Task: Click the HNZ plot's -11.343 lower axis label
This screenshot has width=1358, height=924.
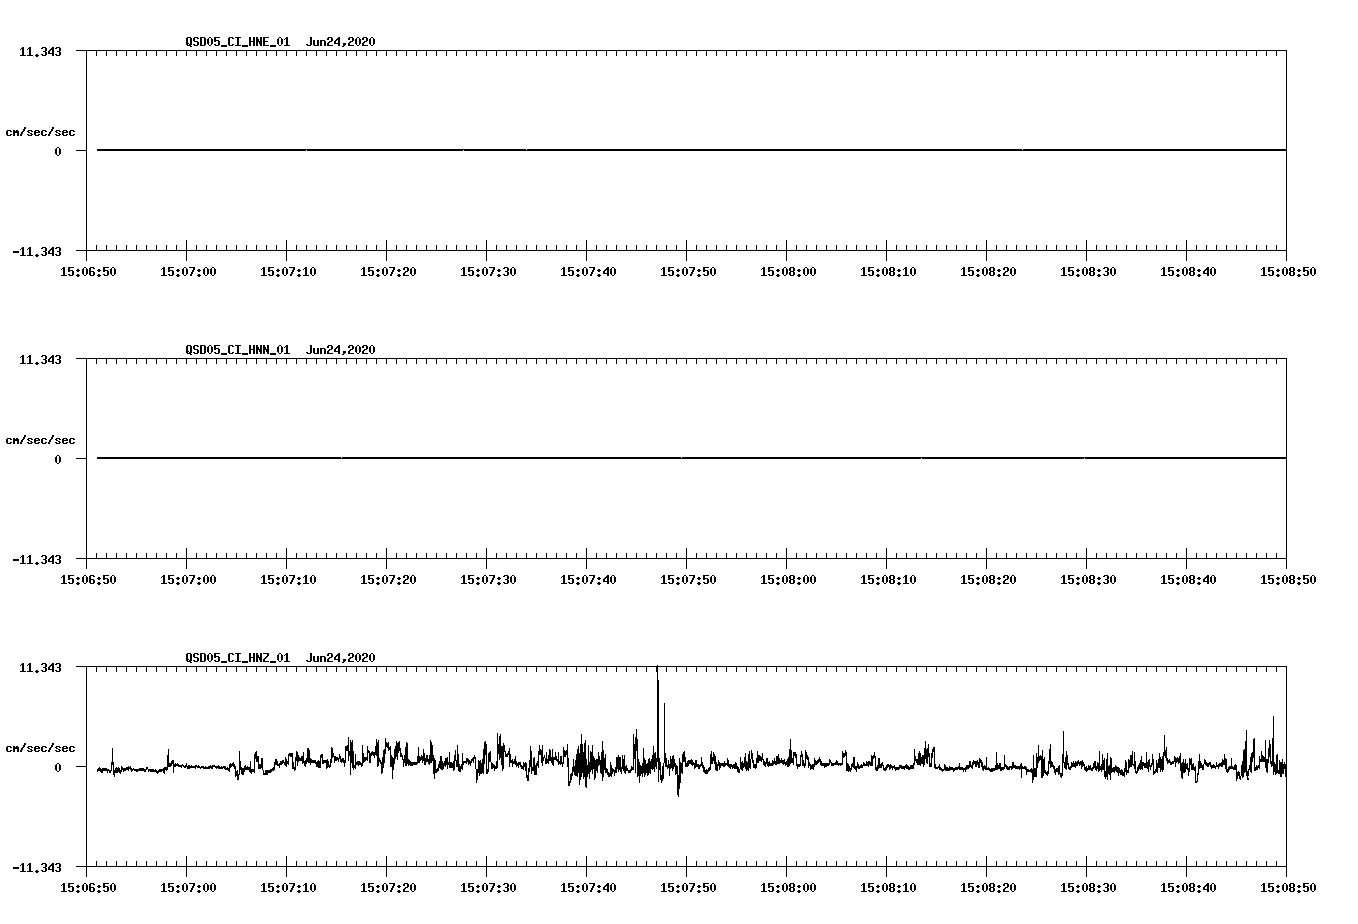Action: click(x=36, y=868)
